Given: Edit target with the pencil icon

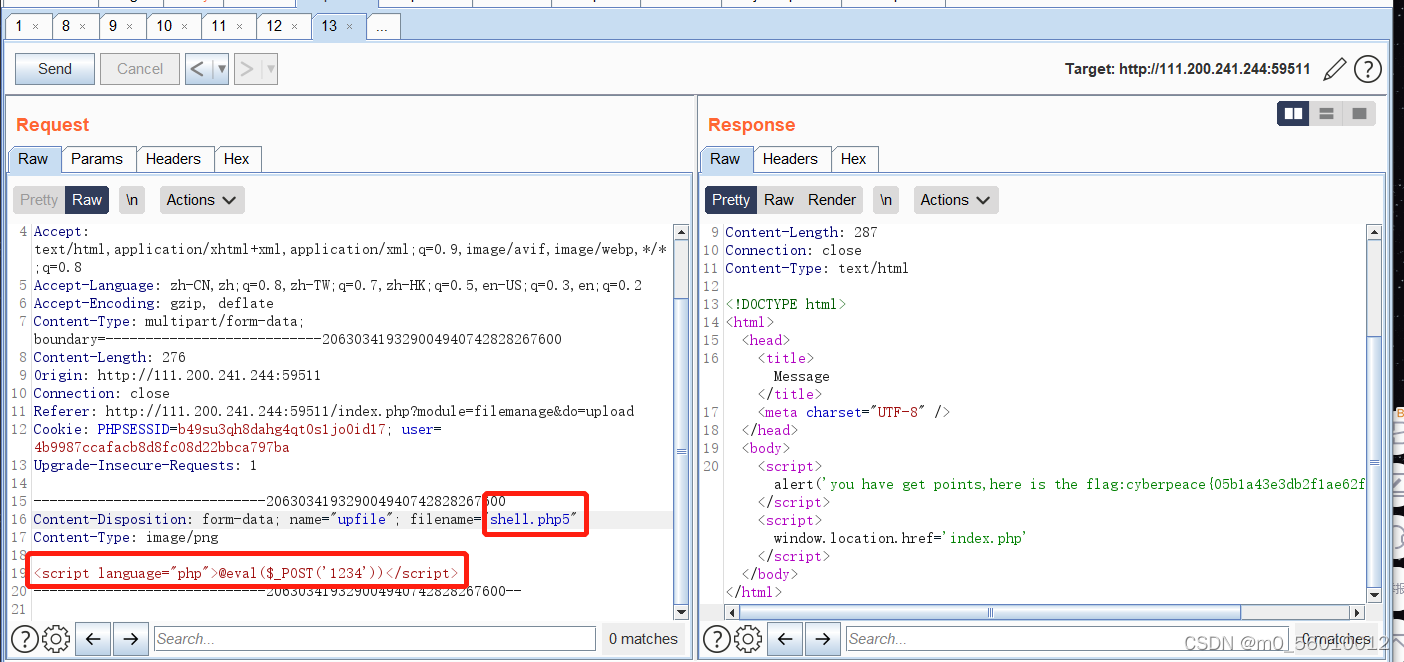Looking at the screenshot, I should click(1334, 69).
